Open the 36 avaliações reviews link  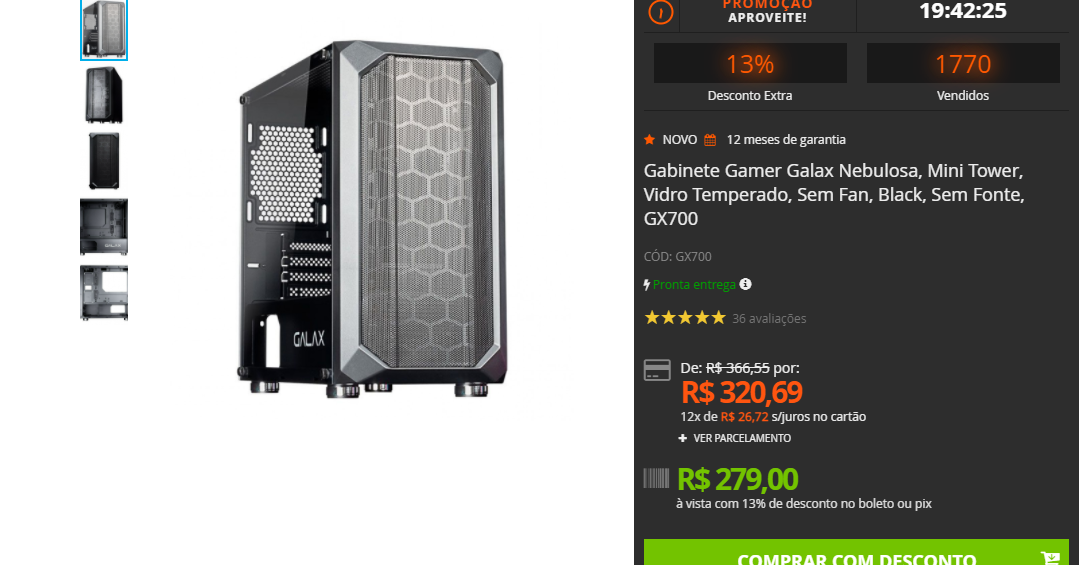(x=769, y=318)
